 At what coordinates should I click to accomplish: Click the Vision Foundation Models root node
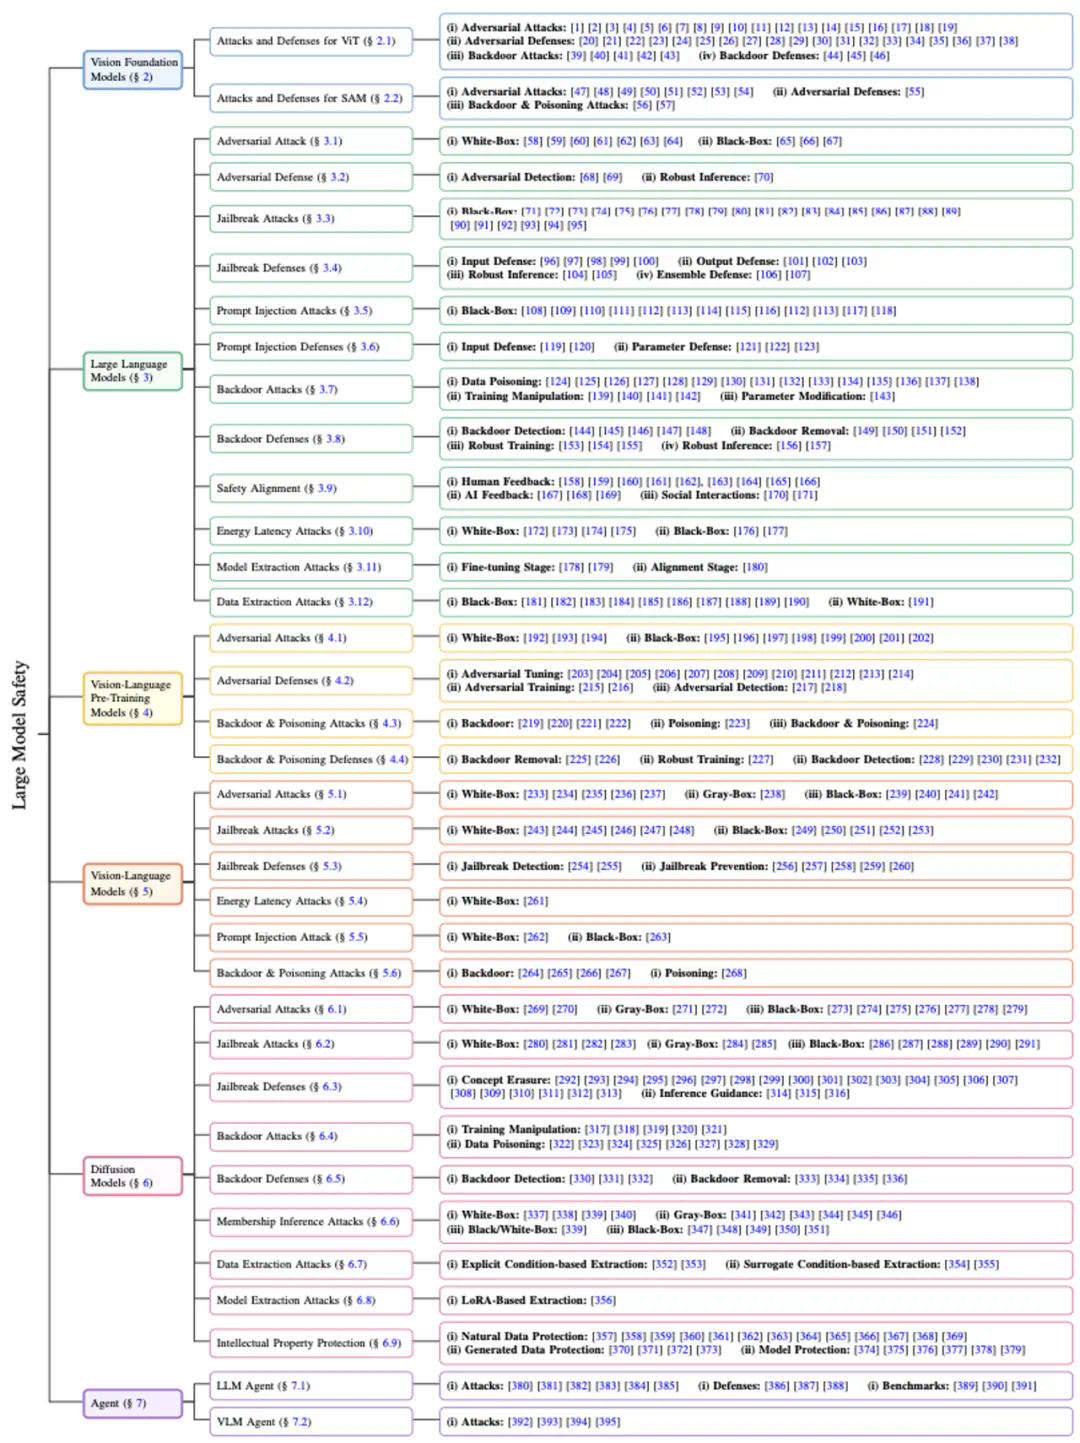click(133, 69)
